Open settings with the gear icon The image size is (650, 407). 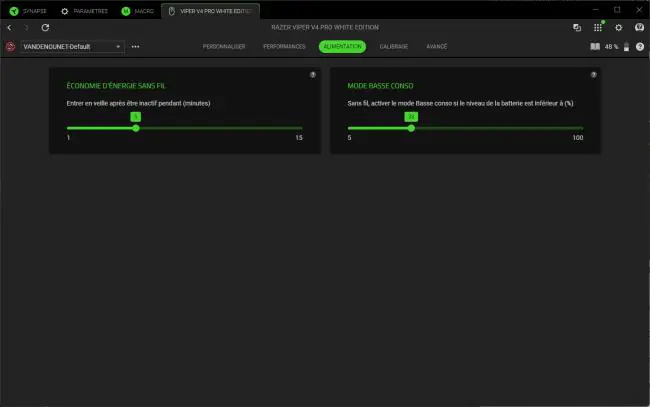pos(618,28)
